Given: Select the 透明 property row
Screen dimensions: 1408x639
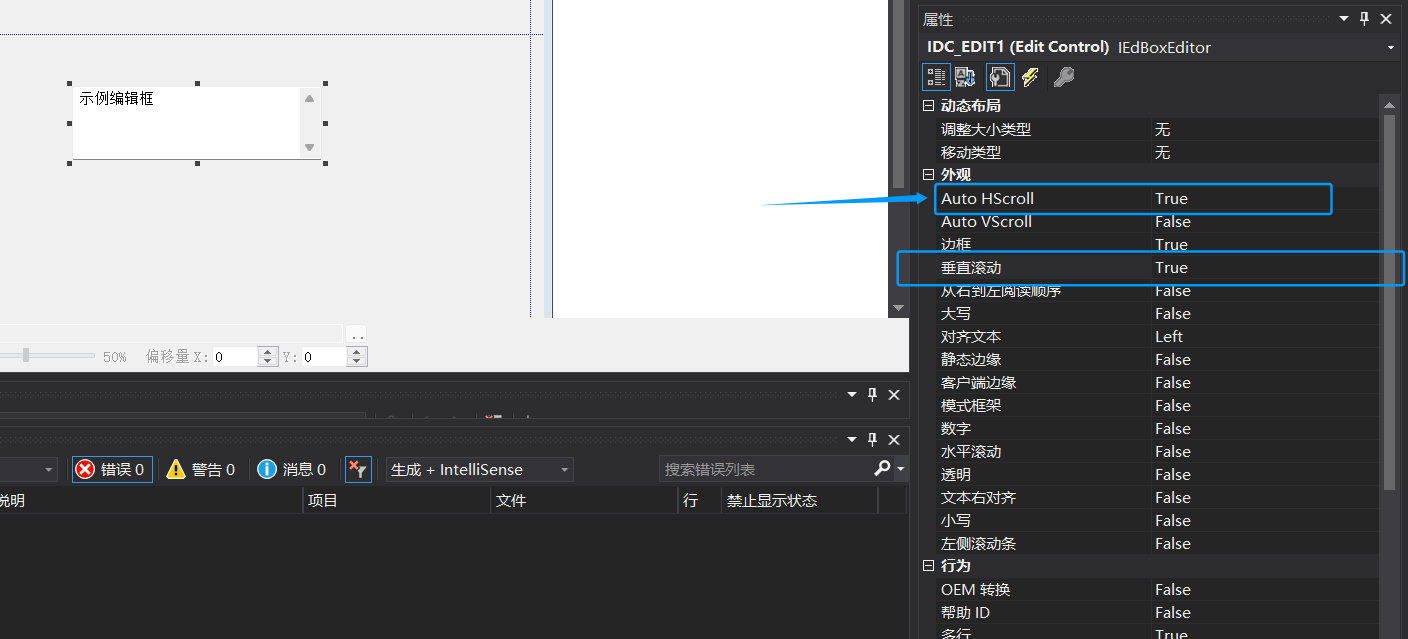Looking at the screenshot, I should click(x=1157, y=474).
